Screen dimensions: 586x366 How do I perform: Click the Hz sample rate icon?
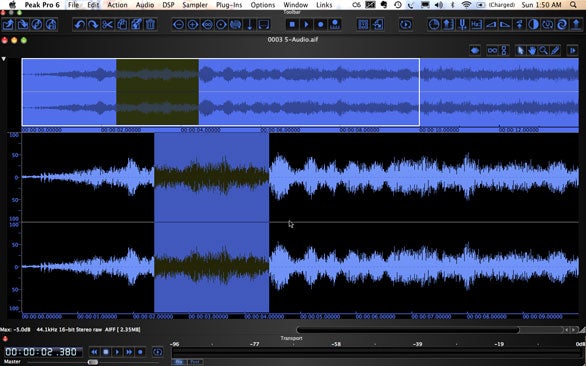[476, 25]
